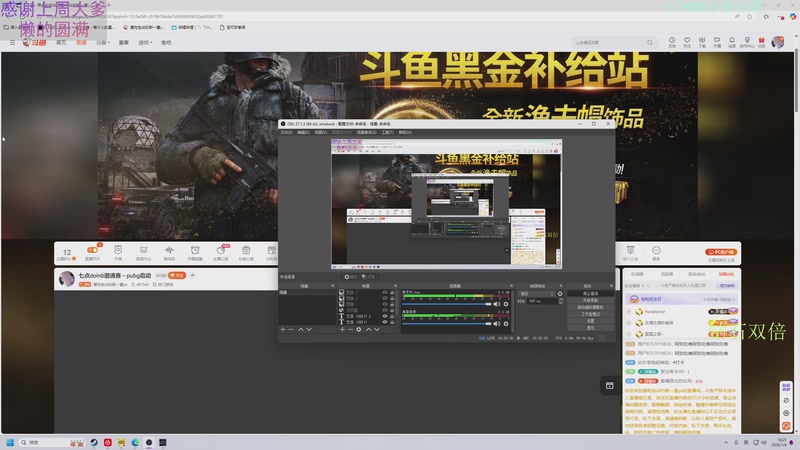
Task: Open OBS 工具 Tools menu
Action: click(x=387, y=132)
